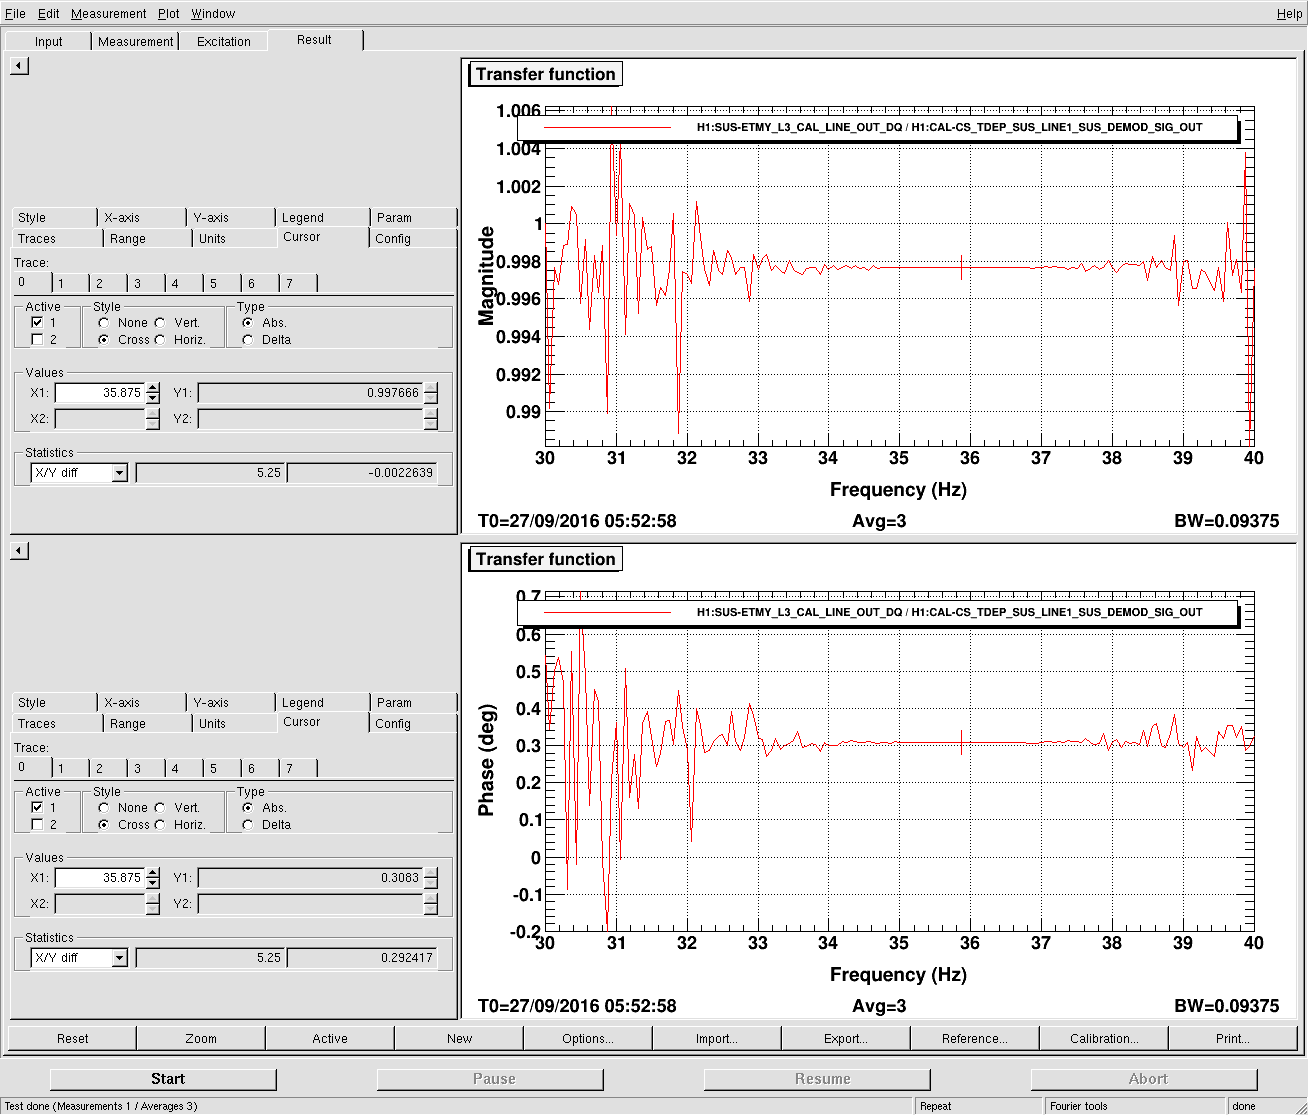Click the Start button
The height and width of the screenshot is (1115, 1308).
click(x=163, y=1079)
